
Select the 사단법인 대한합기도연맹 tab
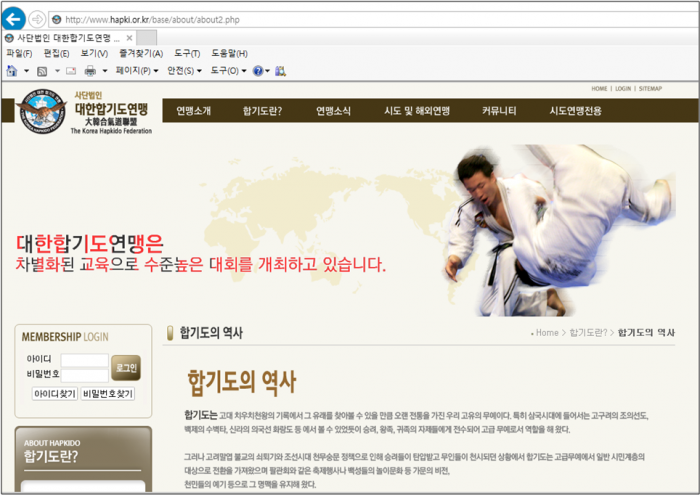coord(68,38)
